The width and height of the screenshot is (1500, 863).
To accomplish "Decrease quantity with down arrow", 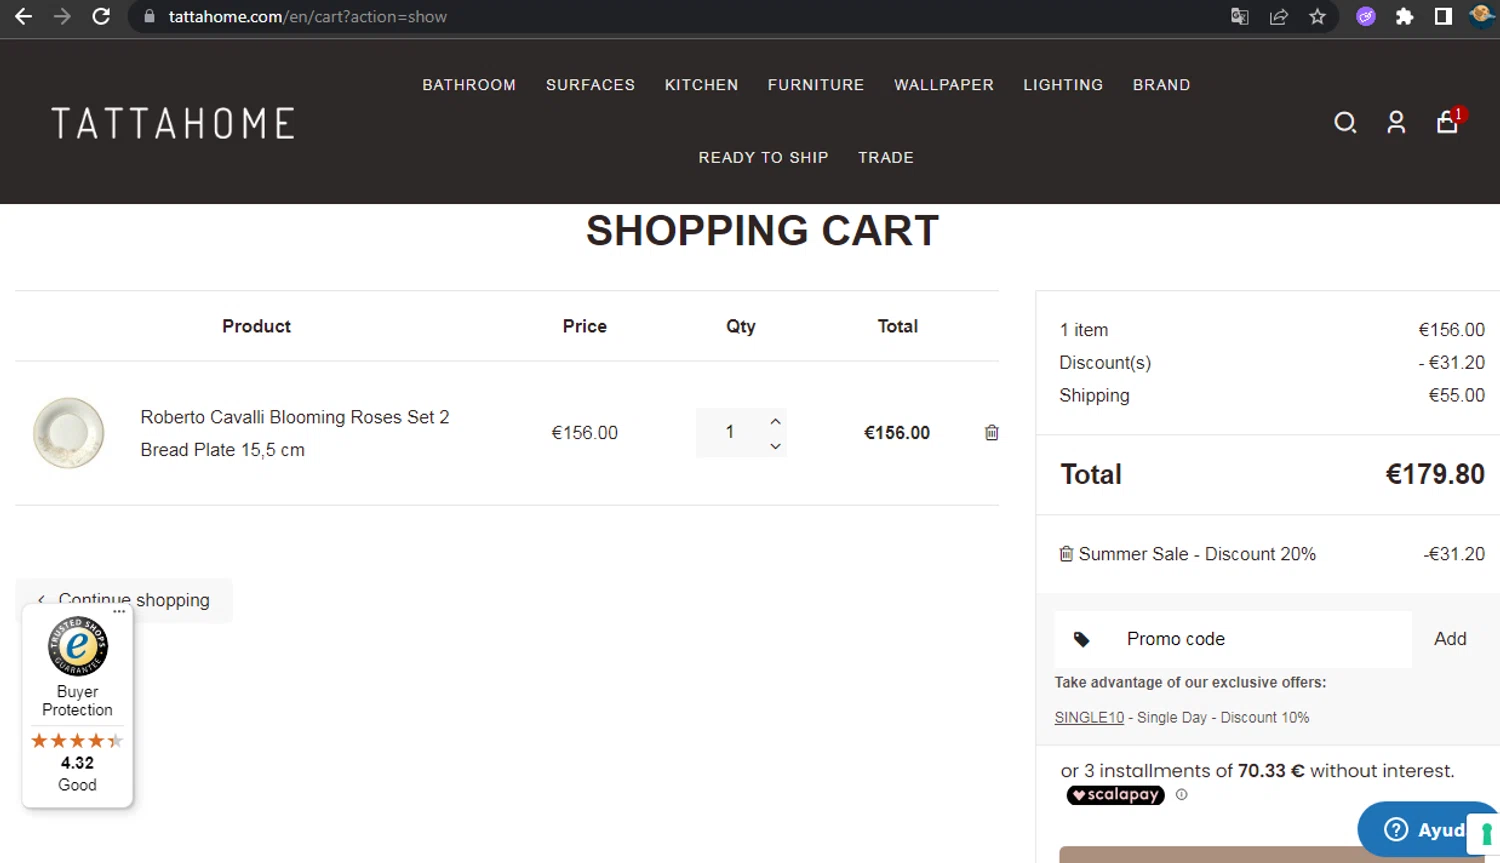I will (x=775, y=446).
